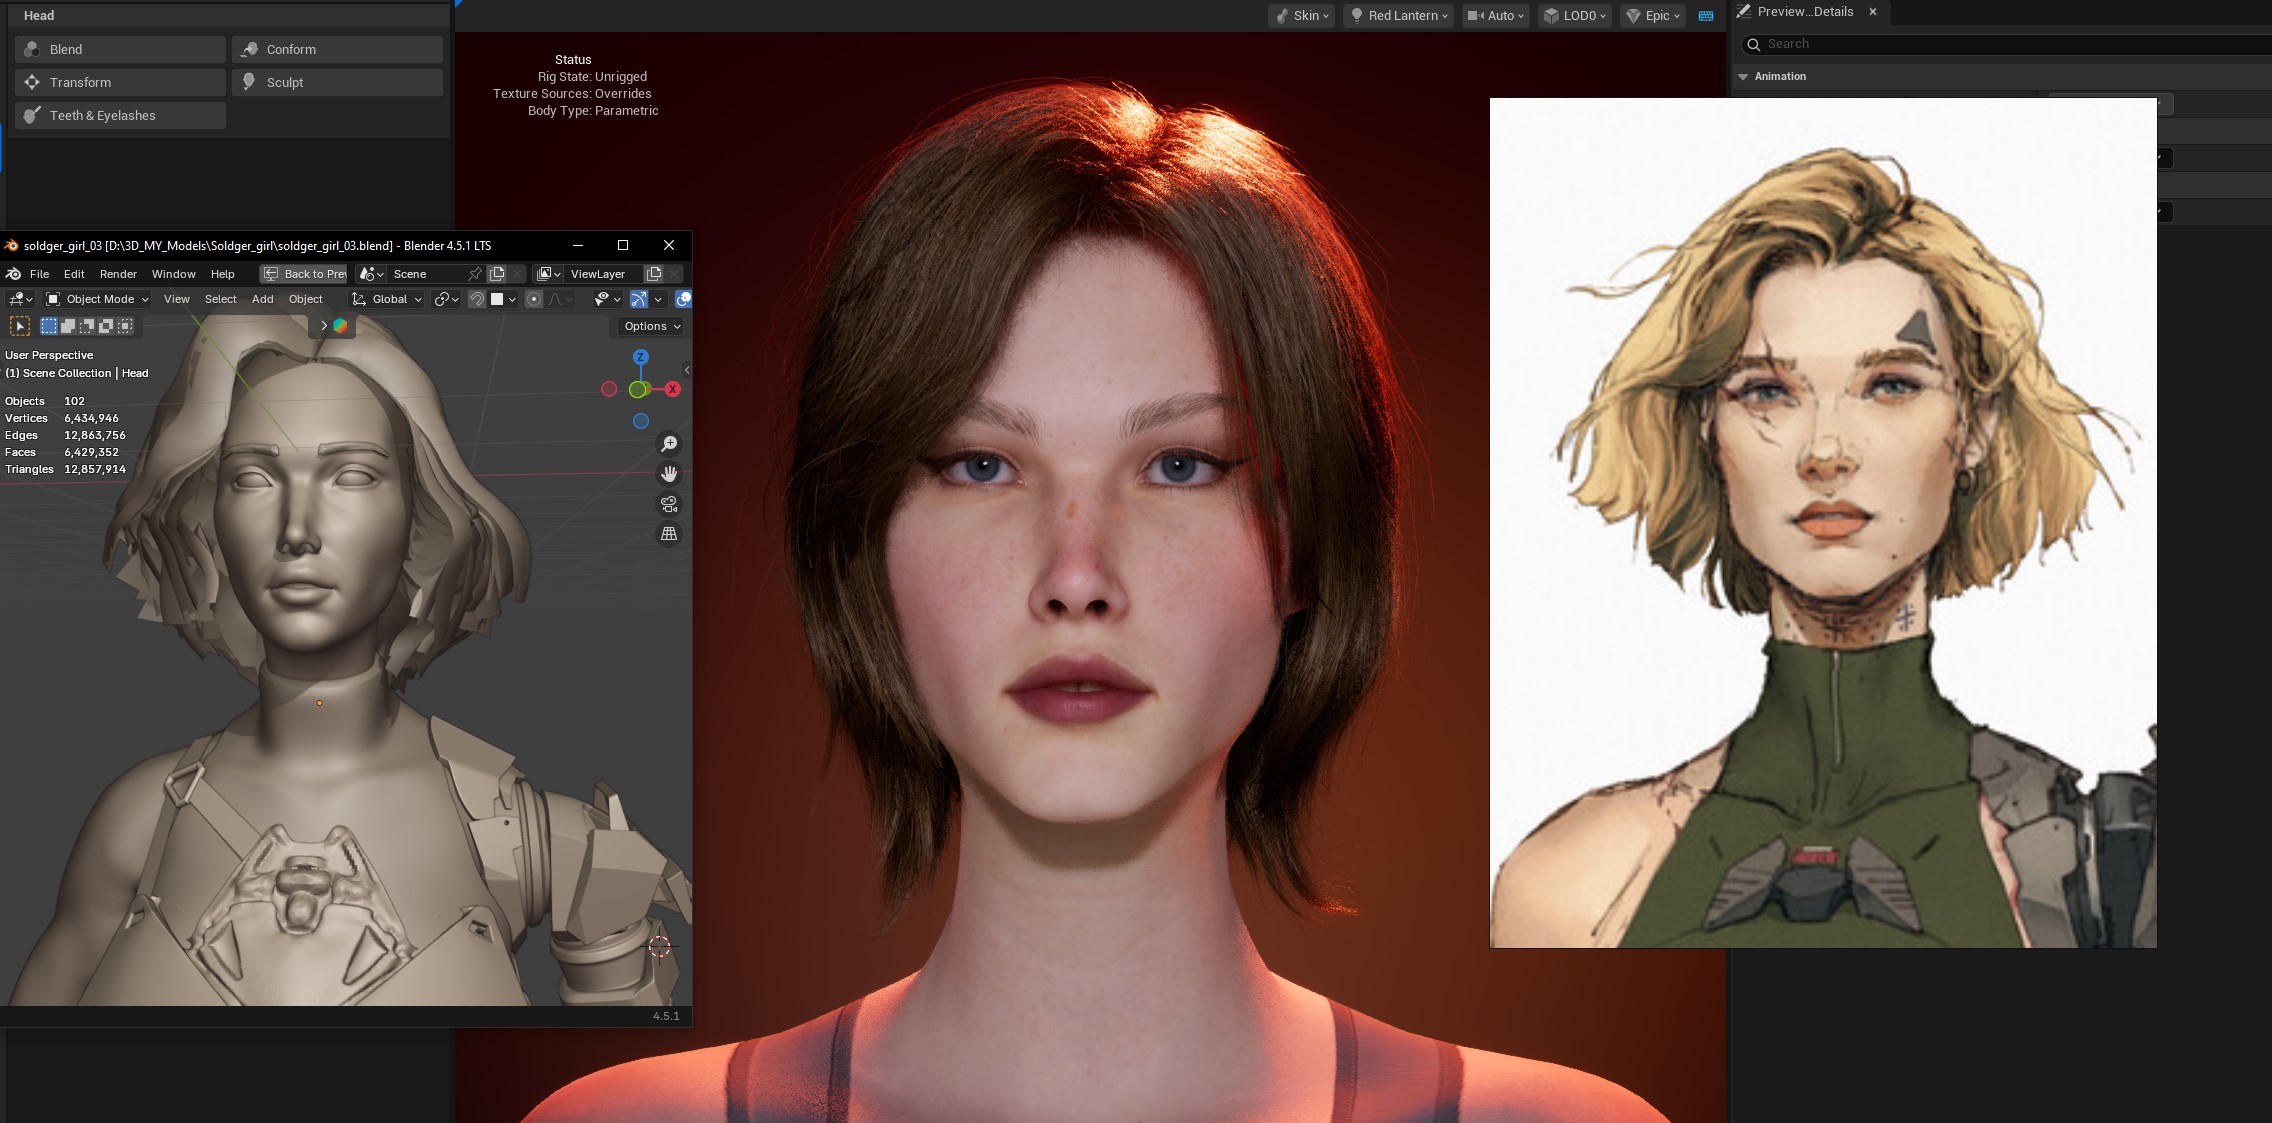Toggle snapping magnet in Blender header
2272x1123 pixels.
click(x=477, y=299)
